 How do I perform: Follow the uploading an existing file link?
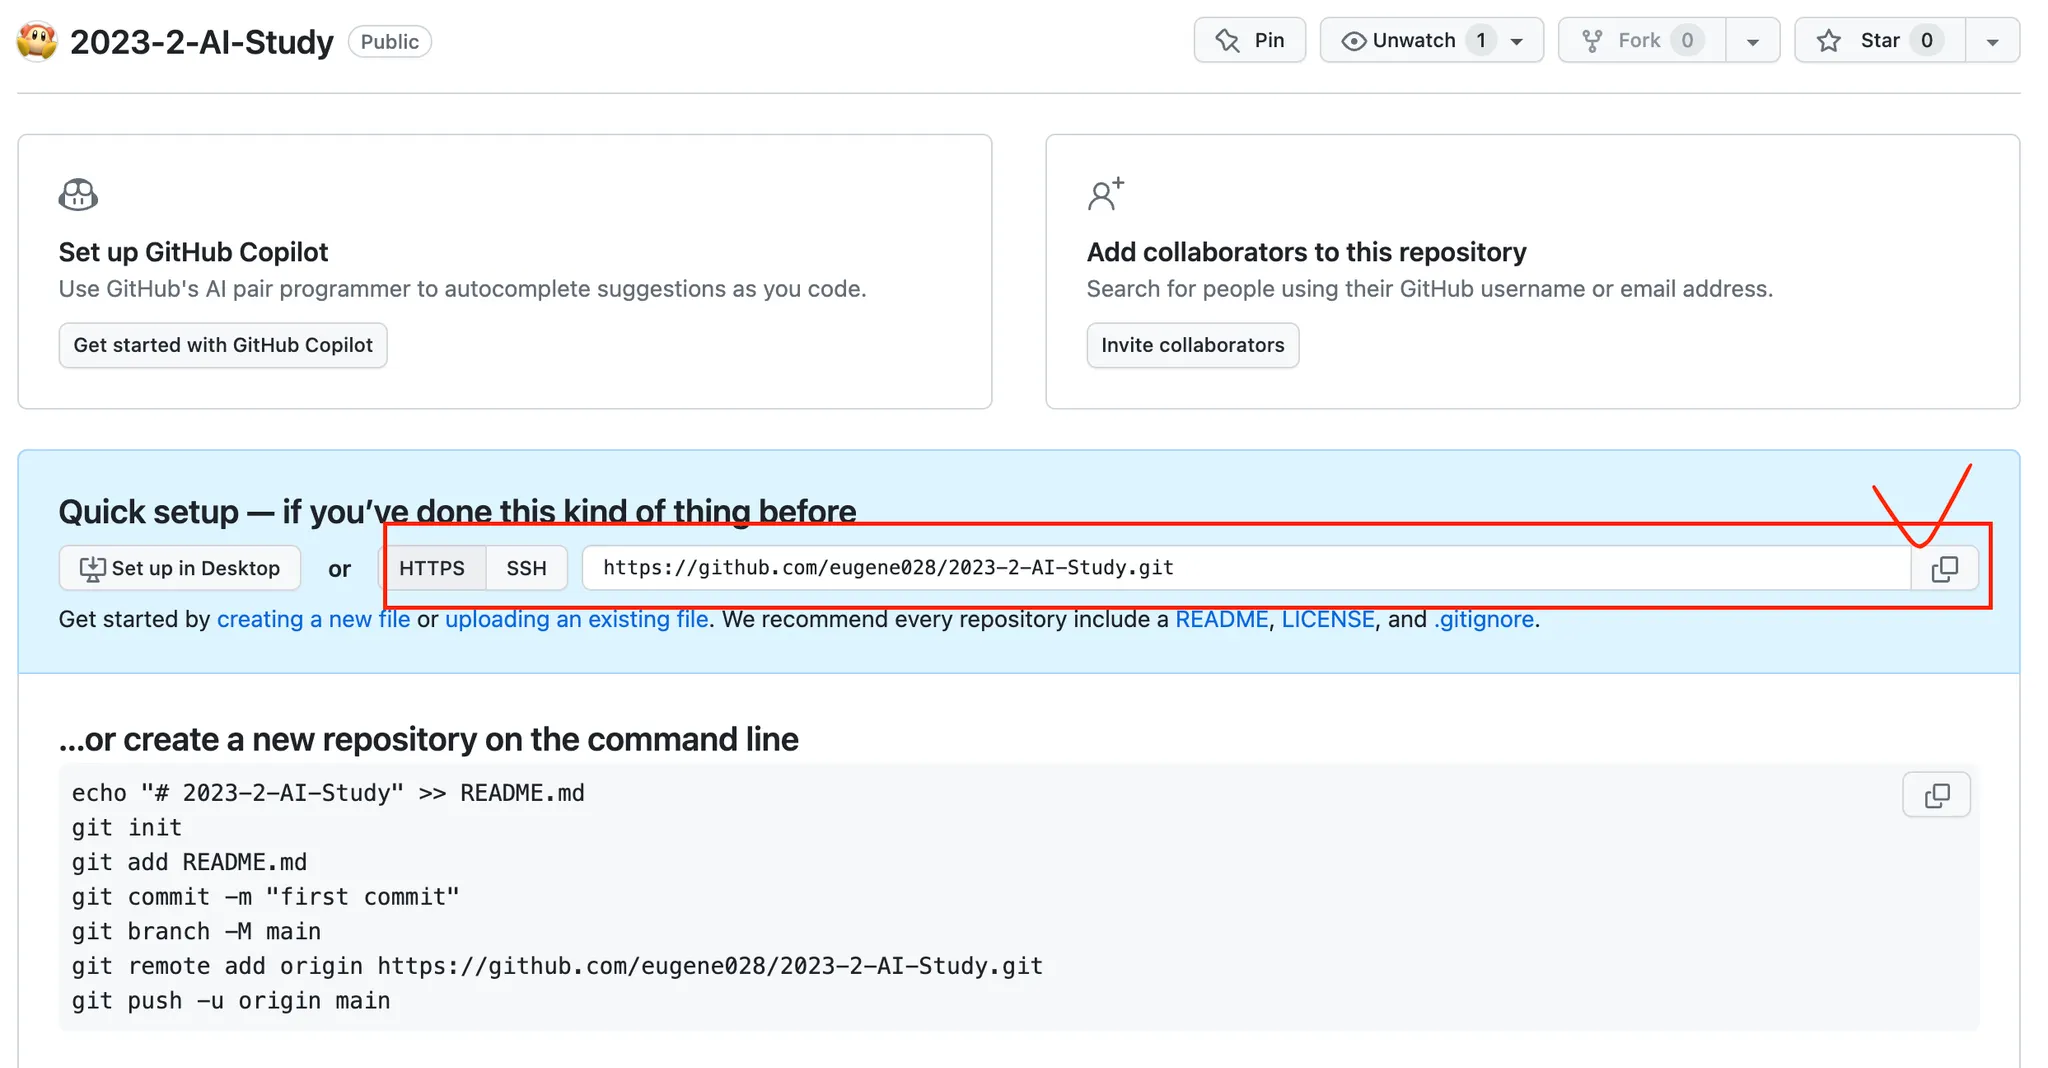(576, 619)
